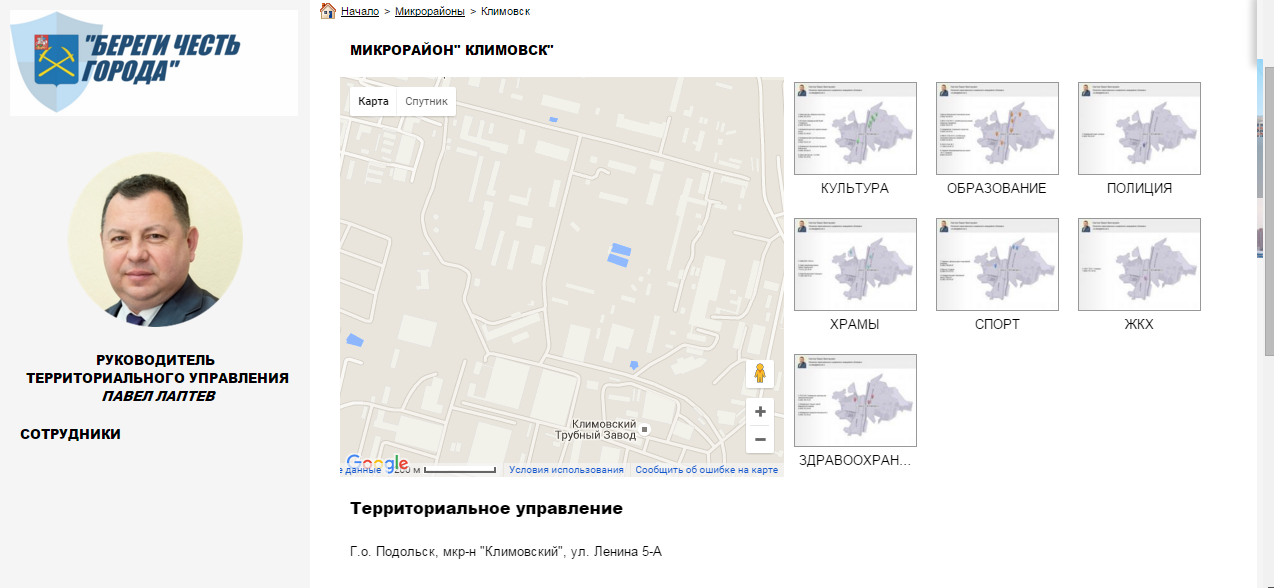Open the ХРАМЫ map thumbnail

tap(855, 265)
